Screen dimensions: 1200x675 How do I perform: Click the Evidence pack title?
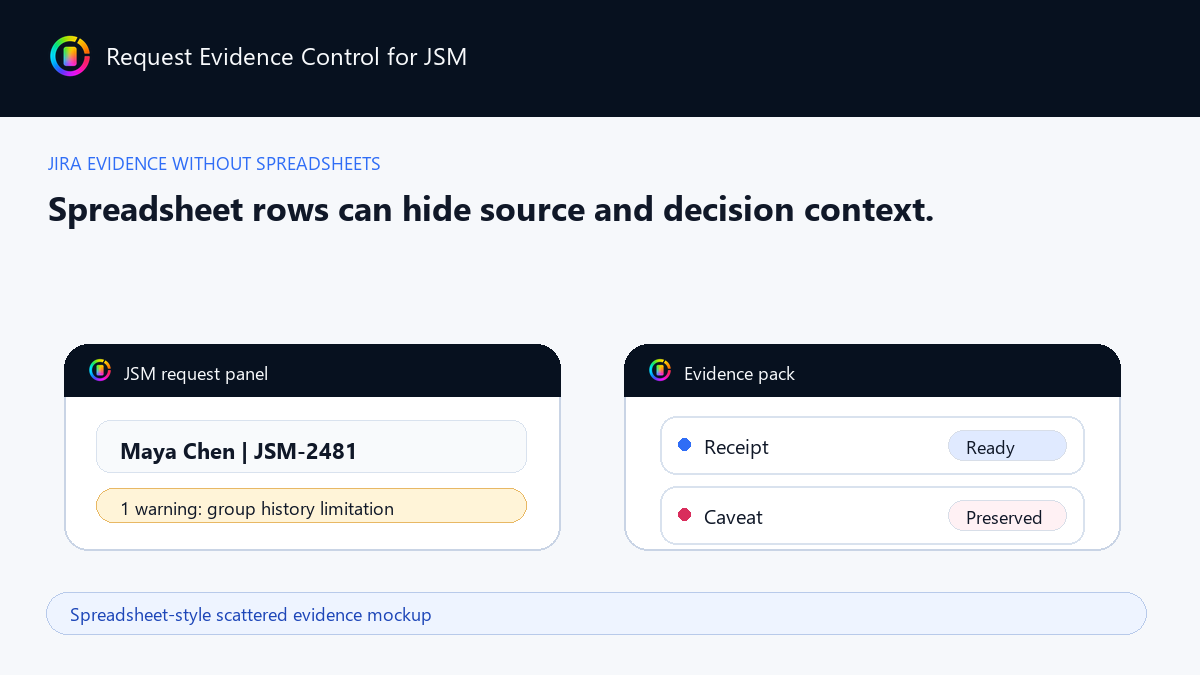(739, 374)
